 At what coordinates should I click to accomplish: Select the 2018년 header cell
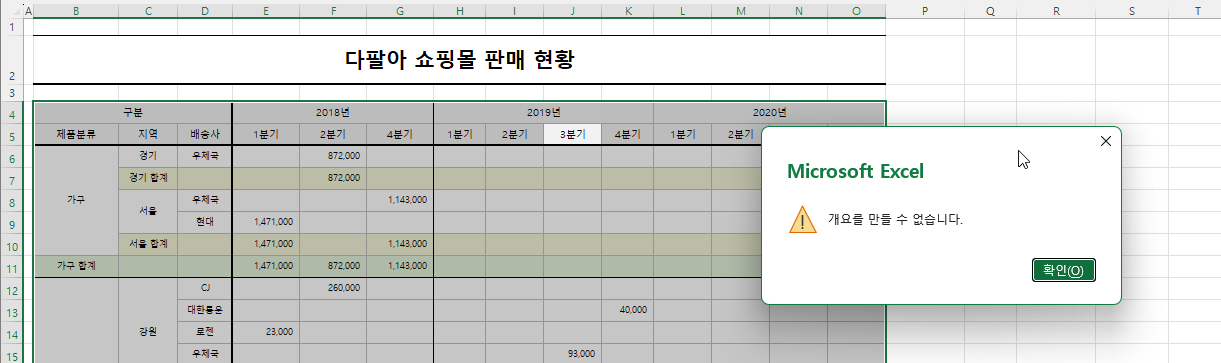pos(333,113)
